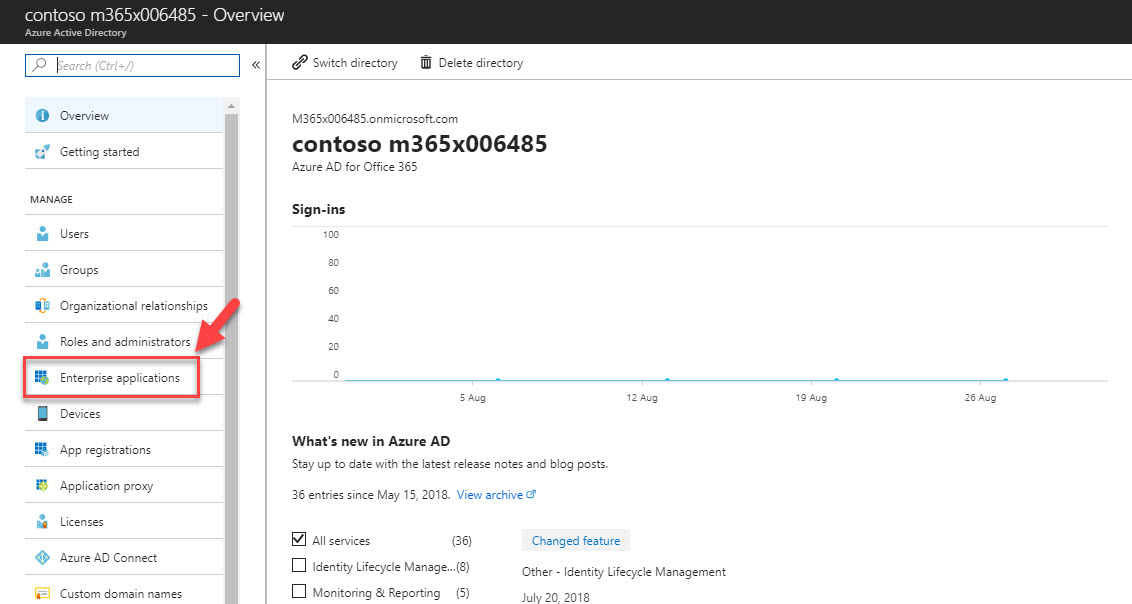1132x604 pixels.
Task: Click the Users person icon
Action: (42, 234)
